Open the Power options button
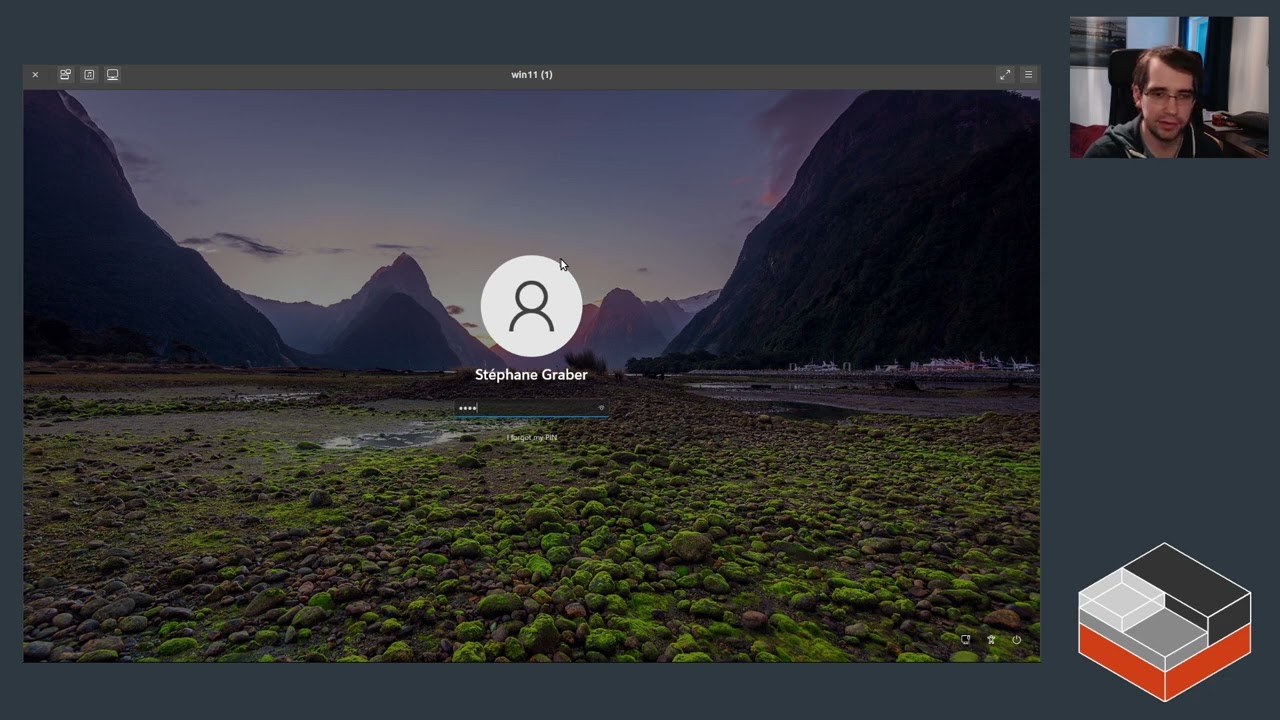 pyautogui.click(x=1017, y=640)
